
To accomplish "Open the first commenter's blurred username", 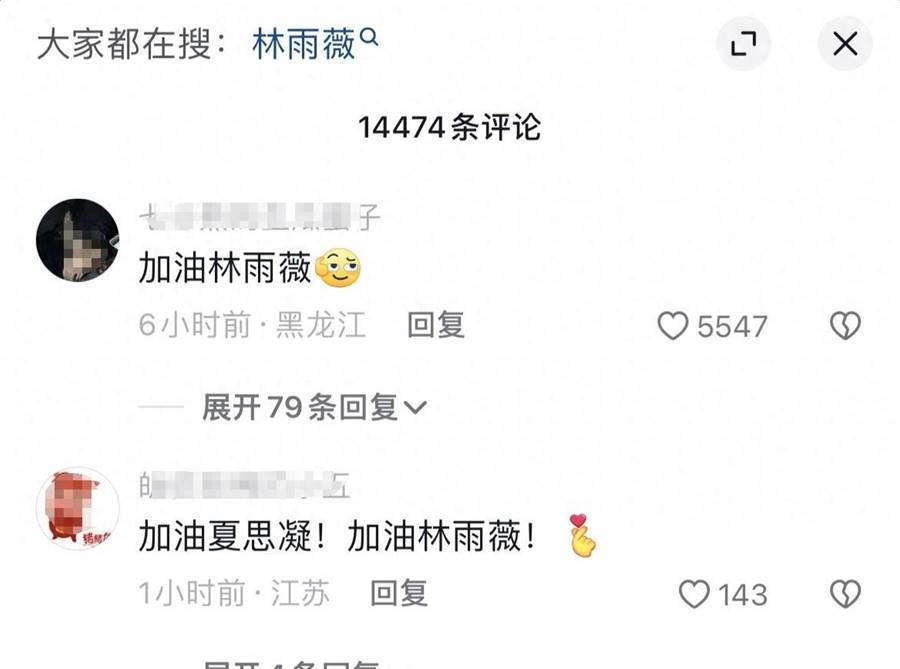I will click(259, 217).
